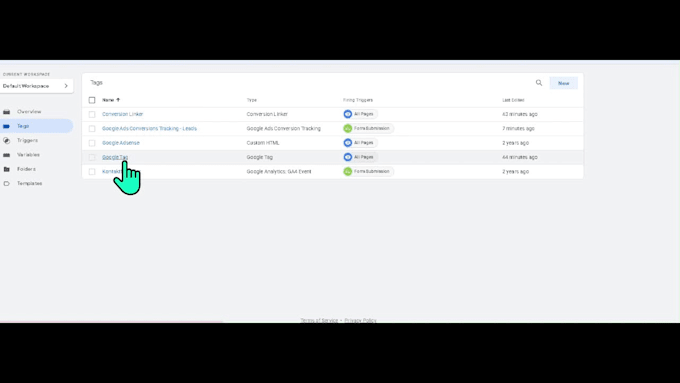Click the Templates sidebar icon
The image size is (680, 383).
click(x=7, y=183)
